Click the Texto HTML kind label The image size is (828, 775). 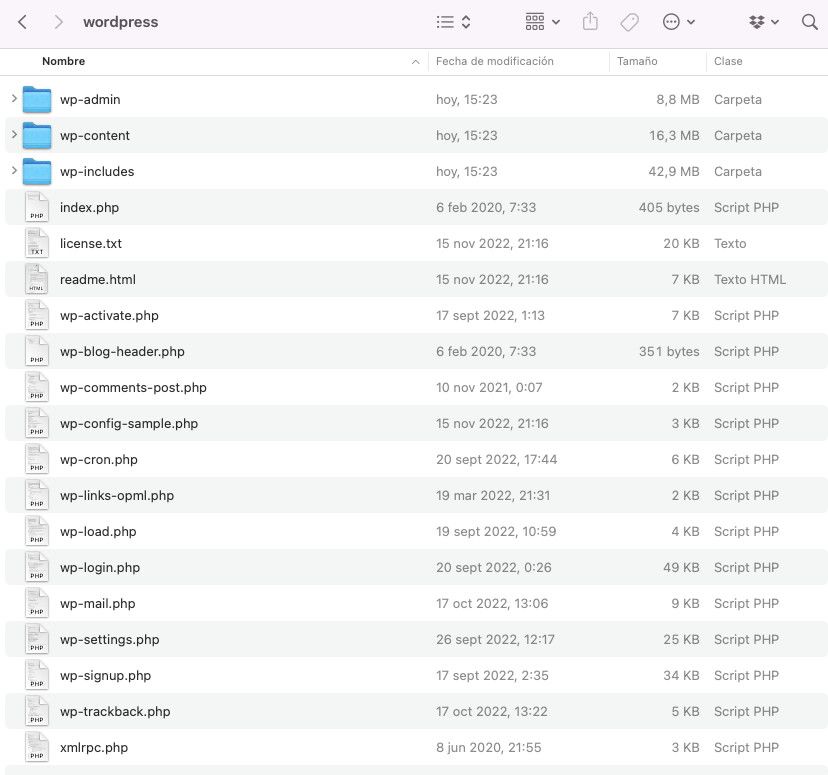[750, 279]
